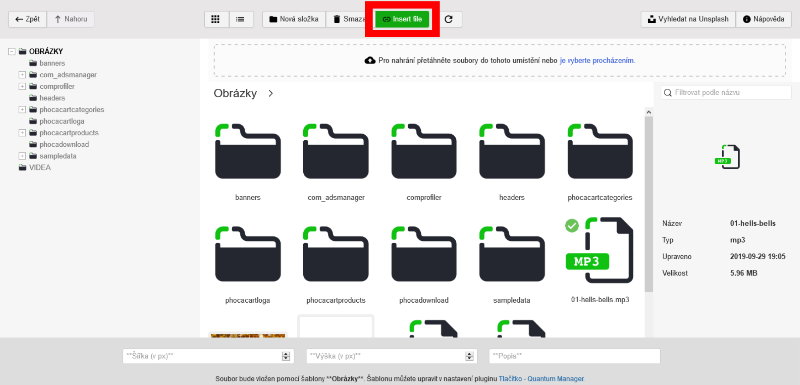Click the sampledata folder icon
The width and height of the screenshot is (800, 385).
[512, 254]
